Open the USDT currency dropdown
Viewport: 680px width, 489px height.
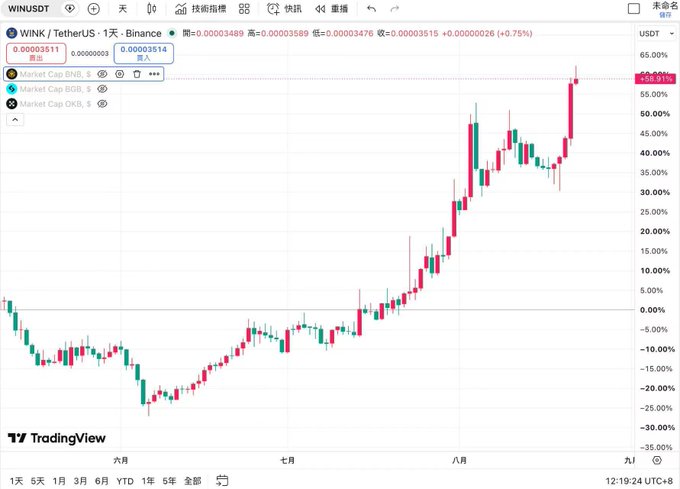click(x=657, y=33)
